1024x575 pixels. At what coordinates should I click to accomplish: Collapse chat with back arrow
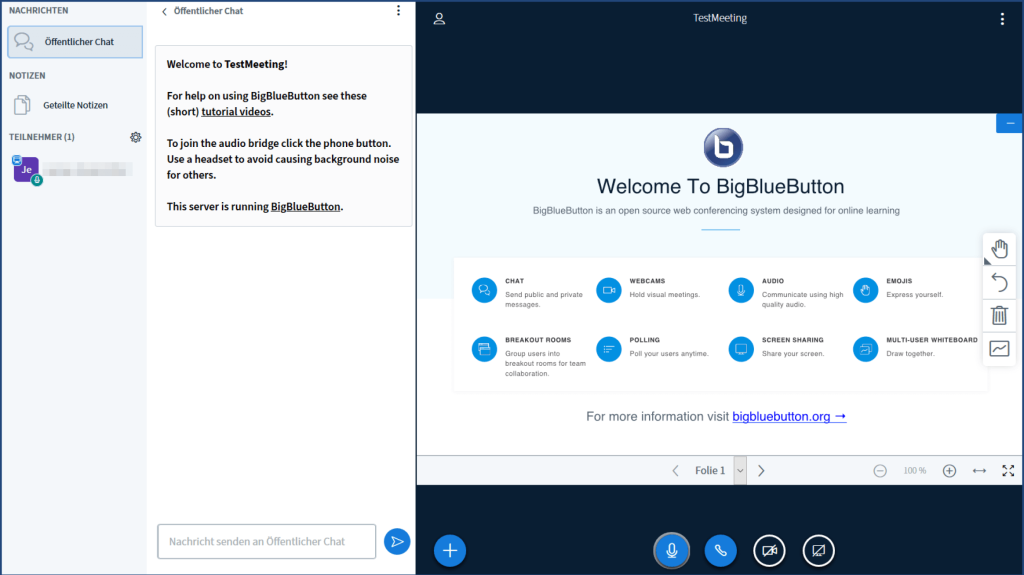coord(165,11)
